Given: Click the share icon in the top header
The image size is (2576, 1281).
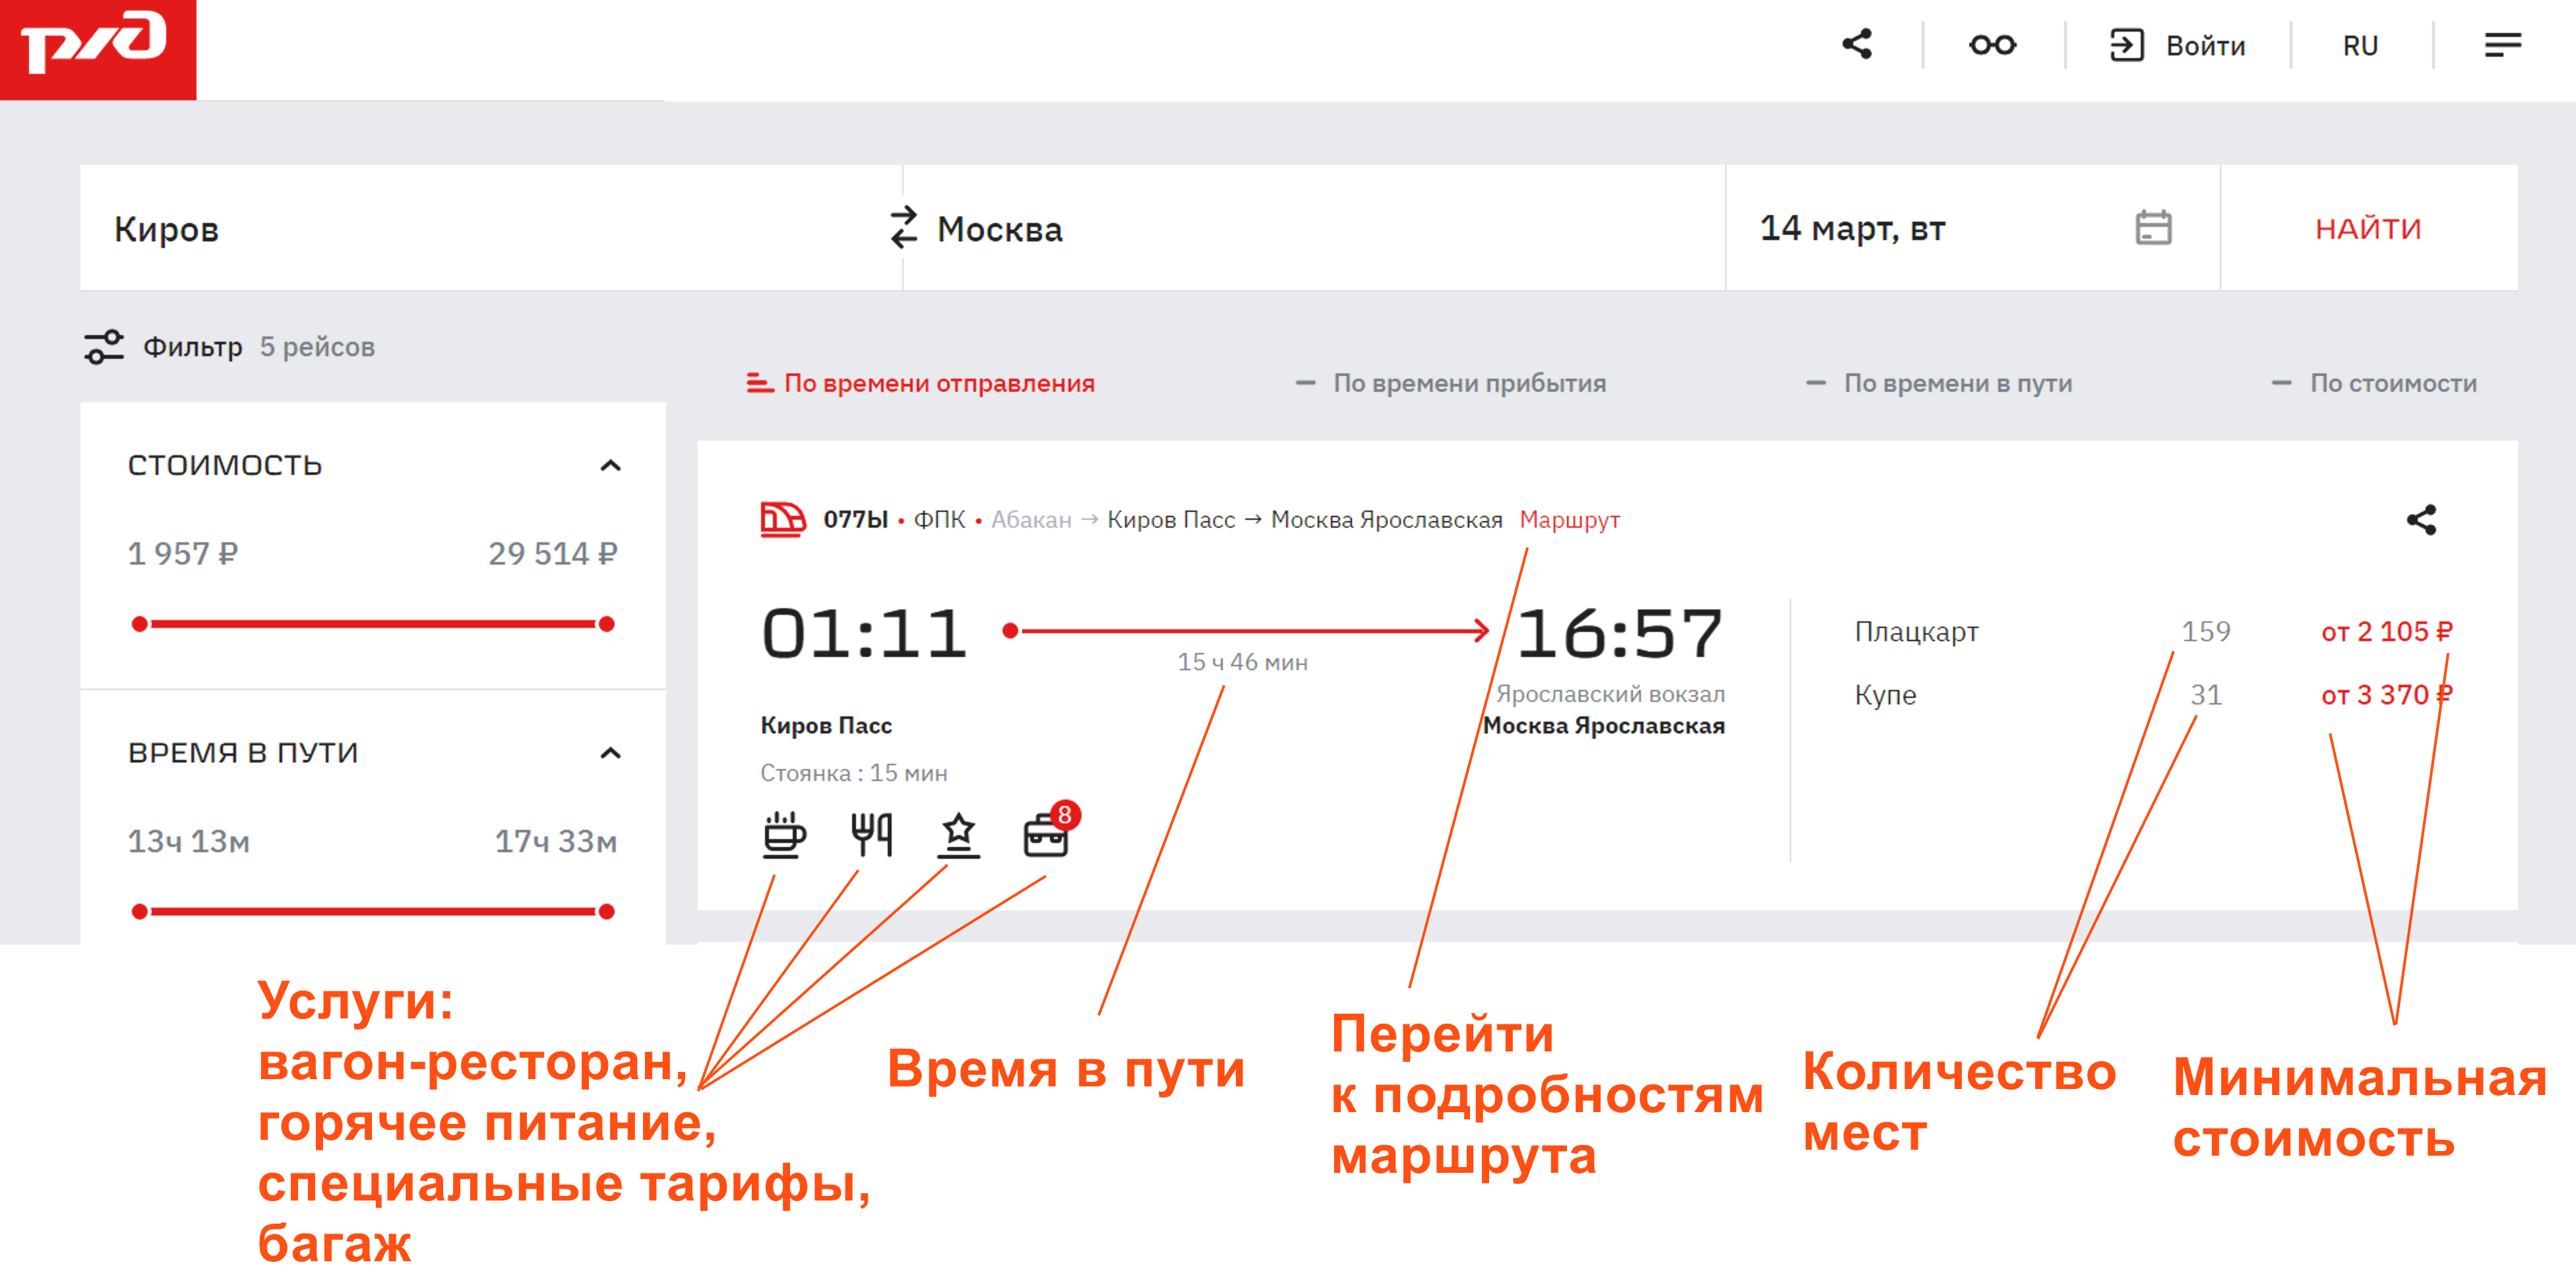Looking at the screenshot, I should [1857, 44].
